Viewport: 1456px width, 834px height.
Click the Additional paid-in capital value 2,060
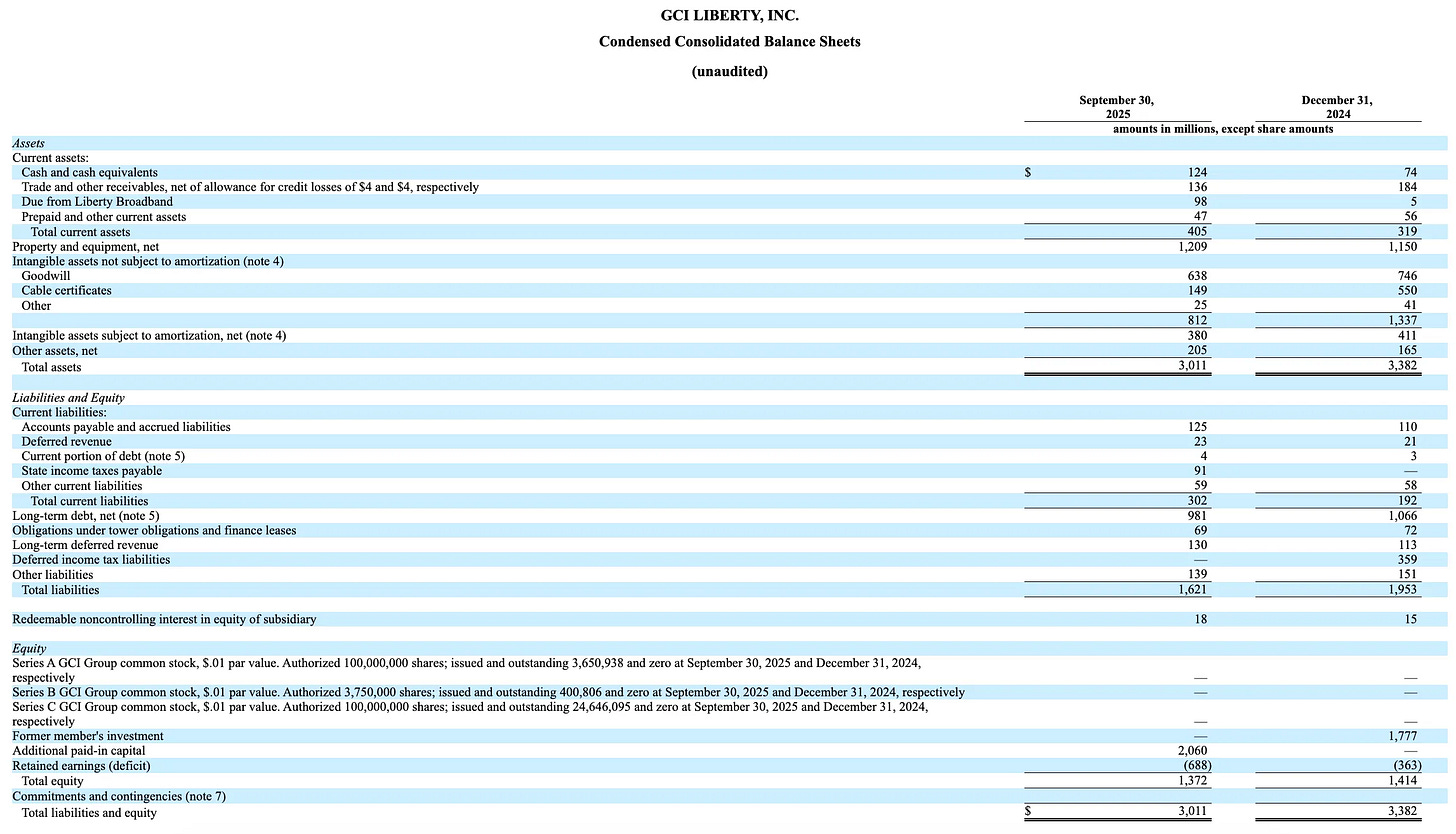[1193, 751]
